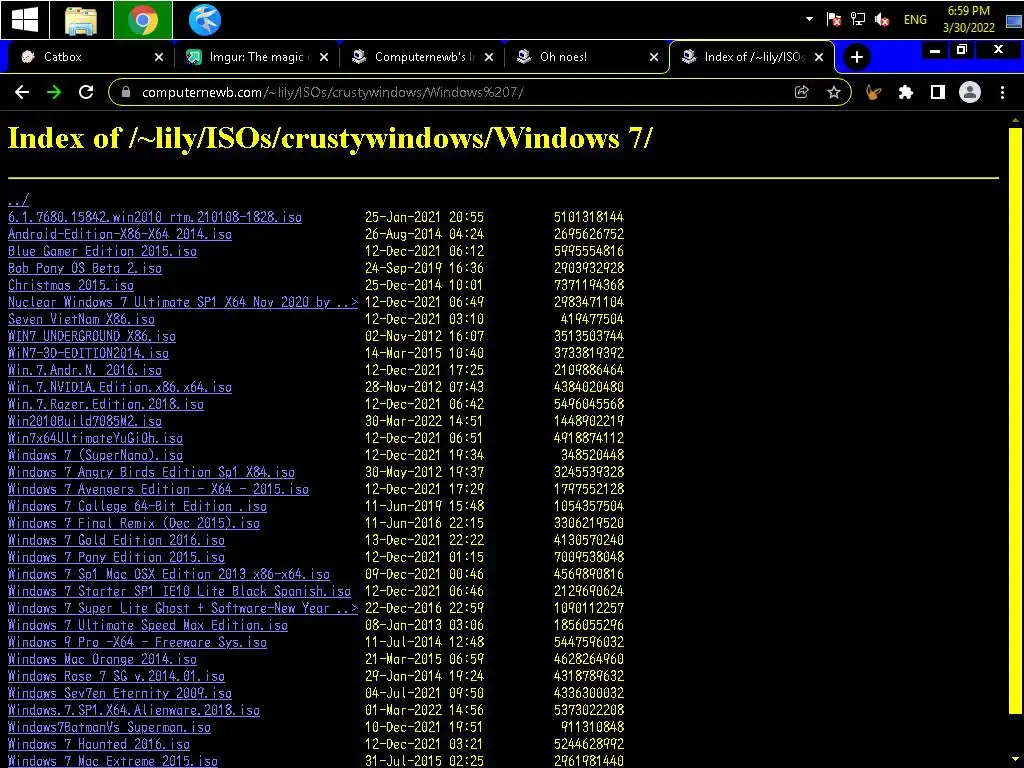
Task: Open Windows7BatmanVs Superman.iso link
Action: [109, 726]
